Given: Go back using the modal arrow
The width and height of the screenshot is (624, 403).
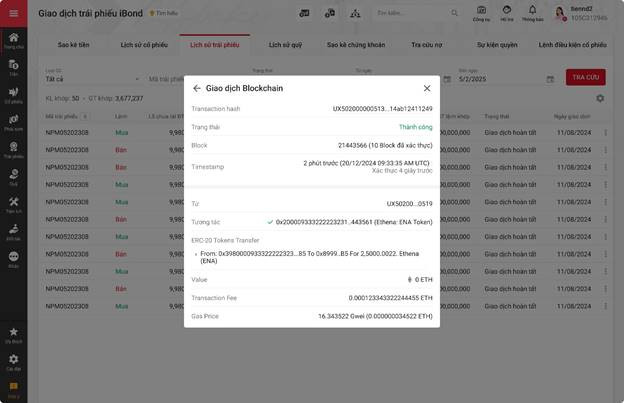Looking at the screenshot, I should click(x=197, y=88).
